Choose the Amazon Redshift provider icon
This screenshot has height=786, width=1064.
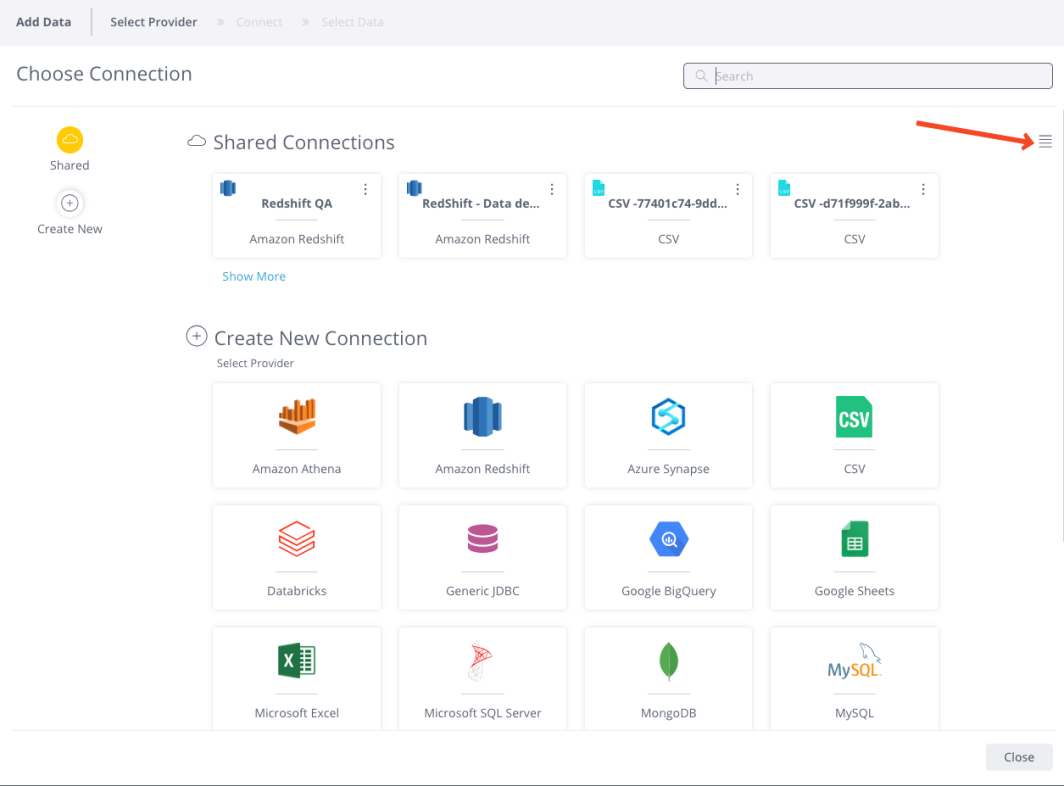[x=482, y=416]
